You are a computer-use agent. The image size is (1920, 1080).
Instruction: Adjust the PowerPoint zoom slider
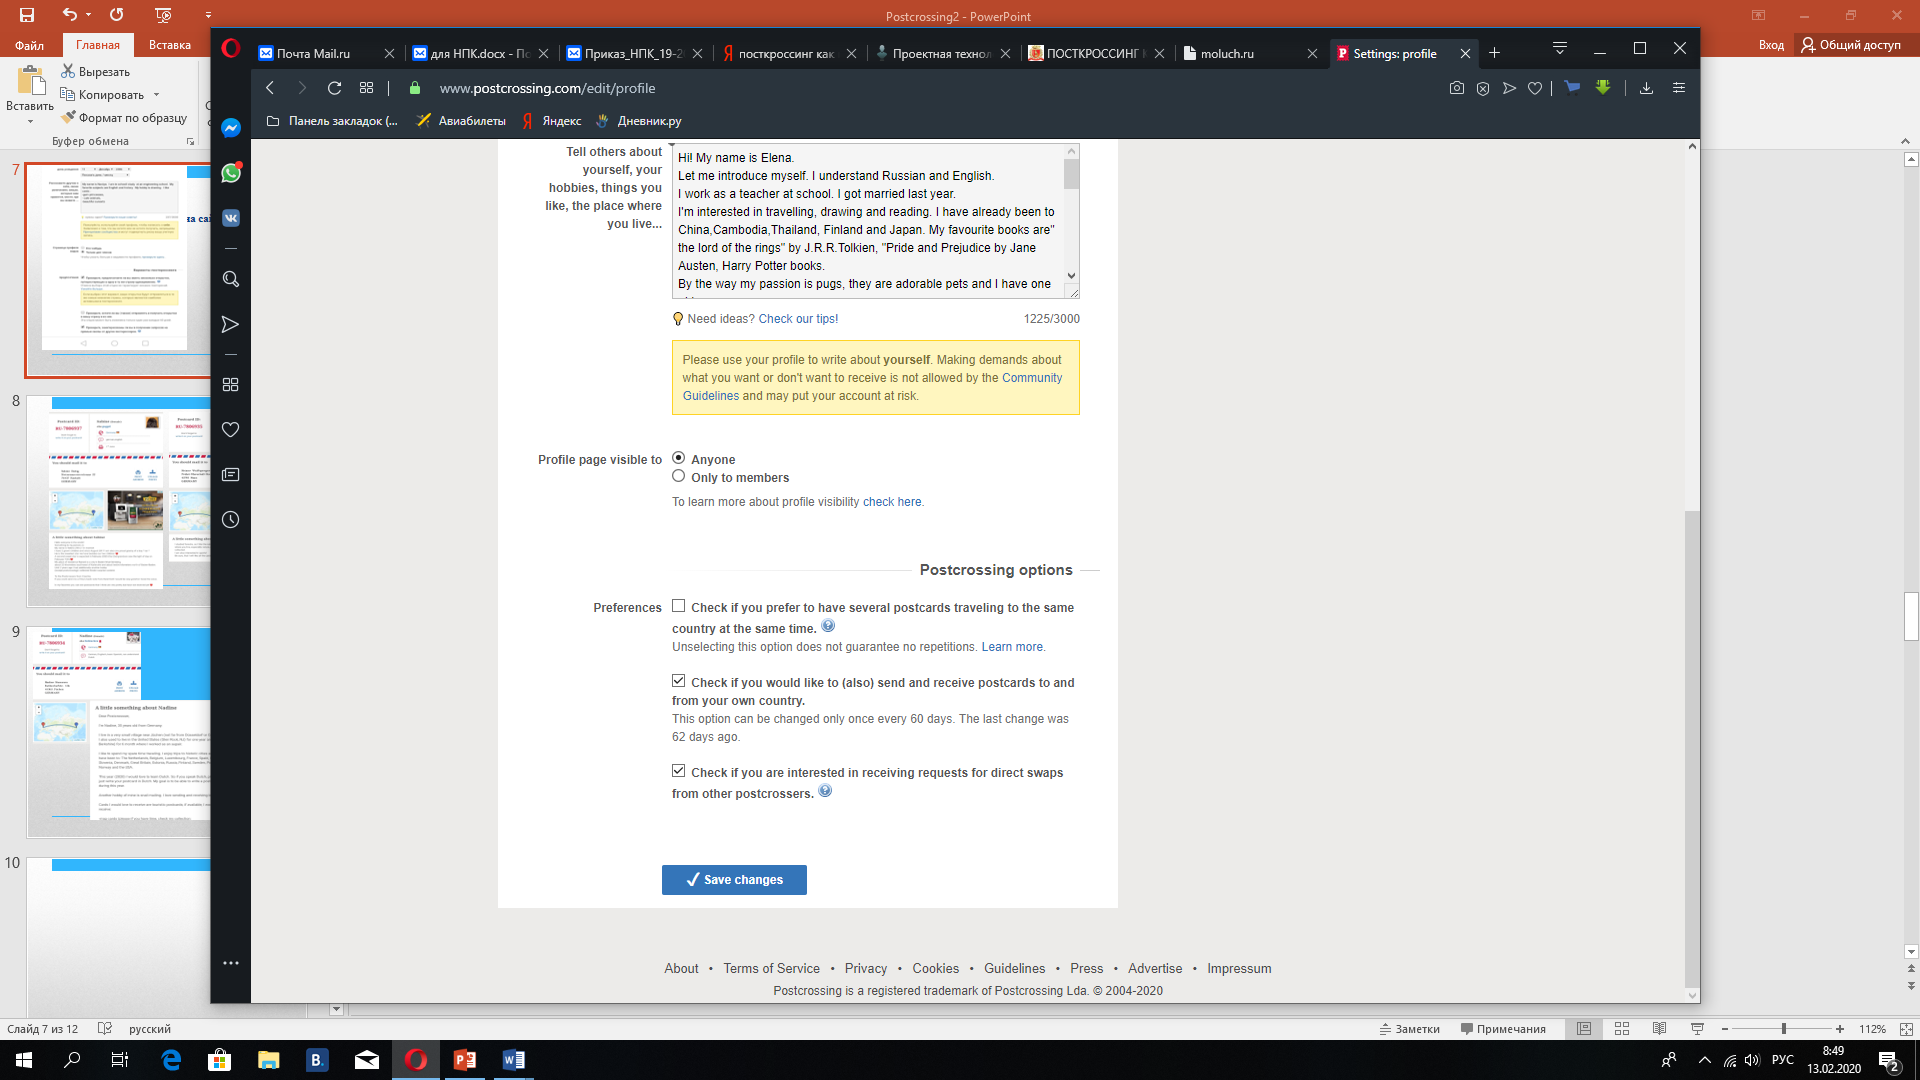(x=1783, y=1029)
